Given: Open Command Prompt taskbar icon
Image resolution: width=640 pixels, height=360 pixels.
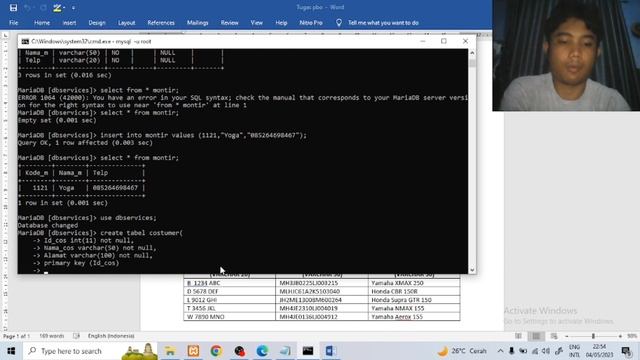Looking at the screenshot, I should tap(308, 351).
